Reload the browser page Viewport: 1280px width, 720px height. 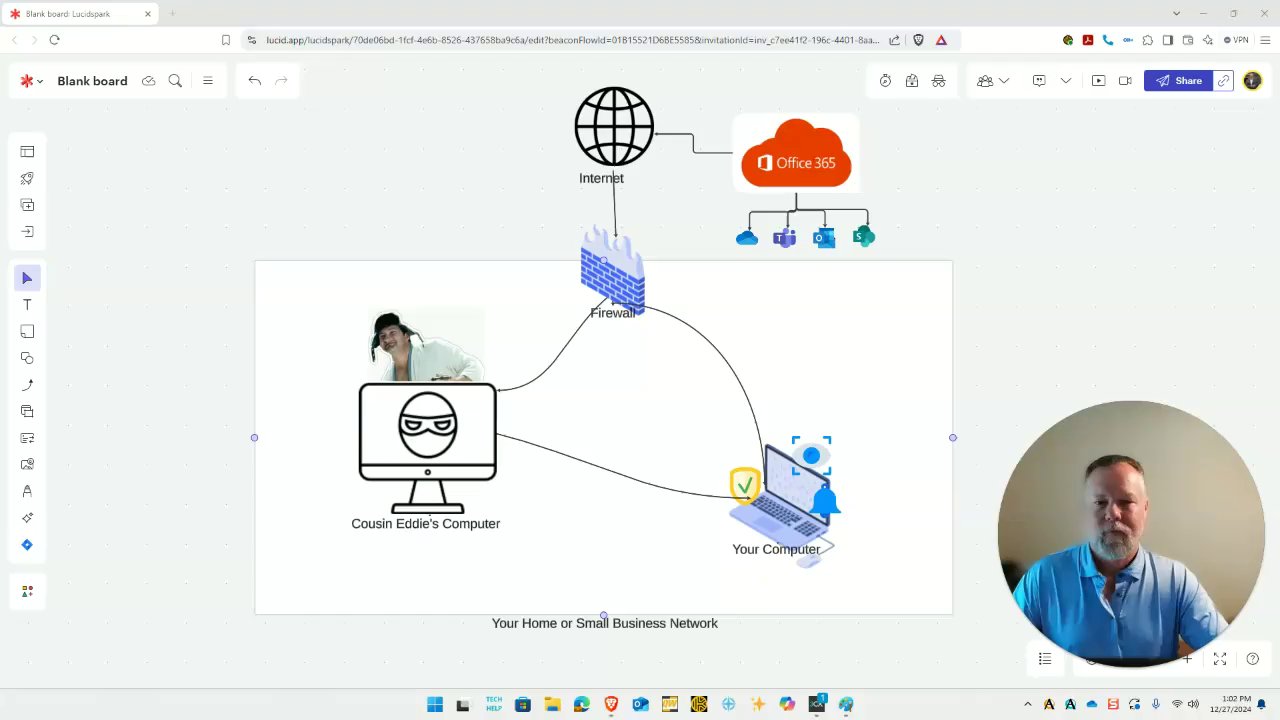tap(54, 40)
